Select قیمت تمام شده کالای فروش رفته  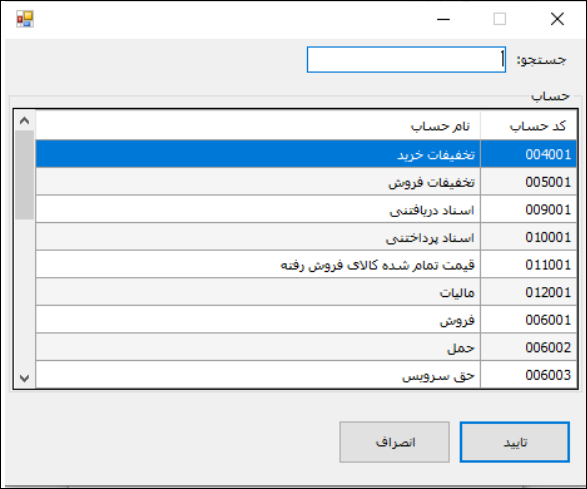(306, 264)
